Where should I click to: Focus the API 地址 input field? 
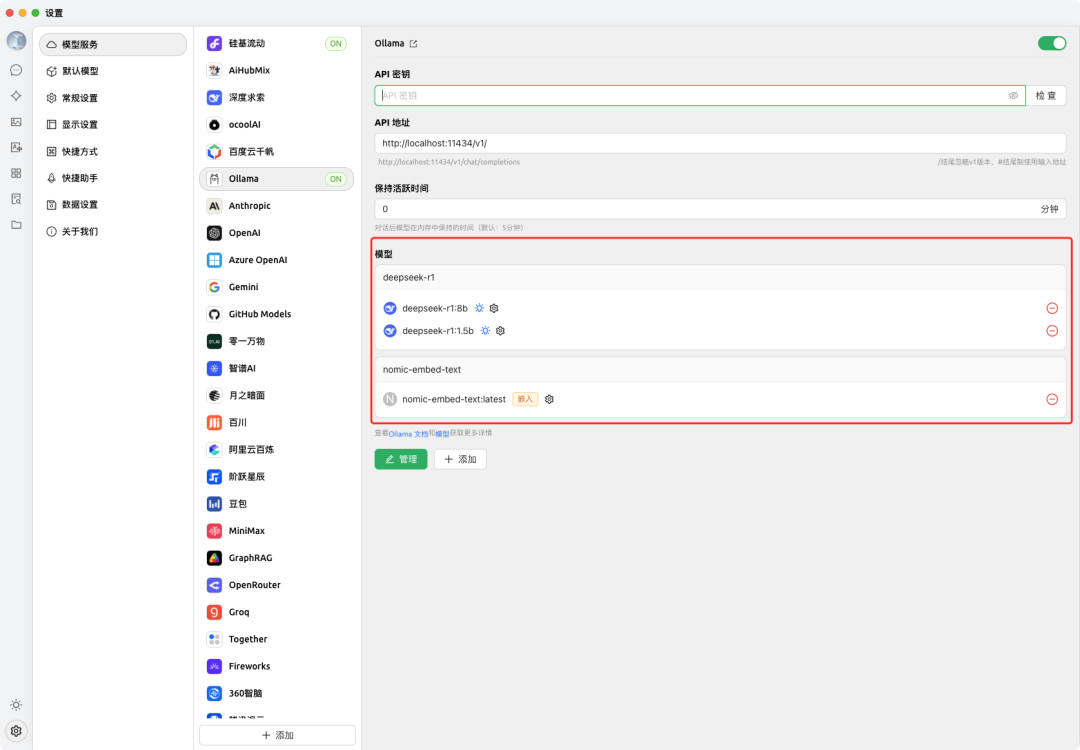point(720,143)
